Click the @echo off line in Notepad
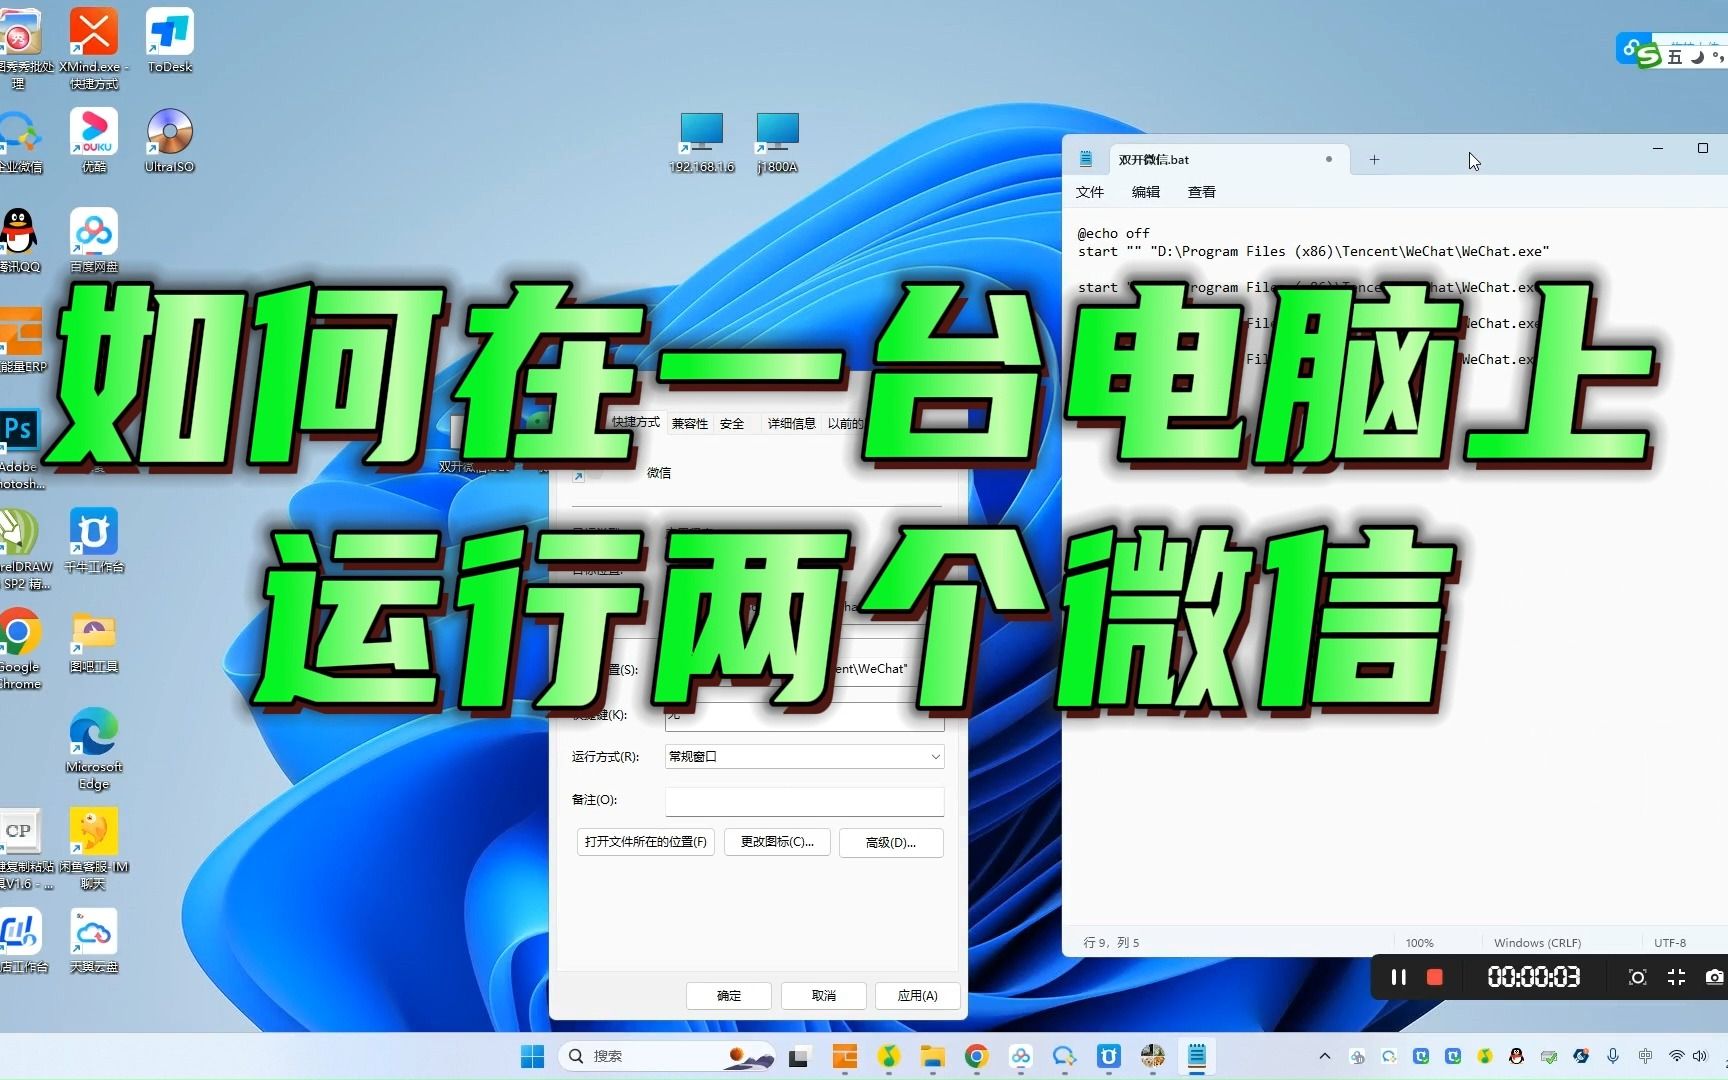The image size is (1728, 1080). (1114, 233)
